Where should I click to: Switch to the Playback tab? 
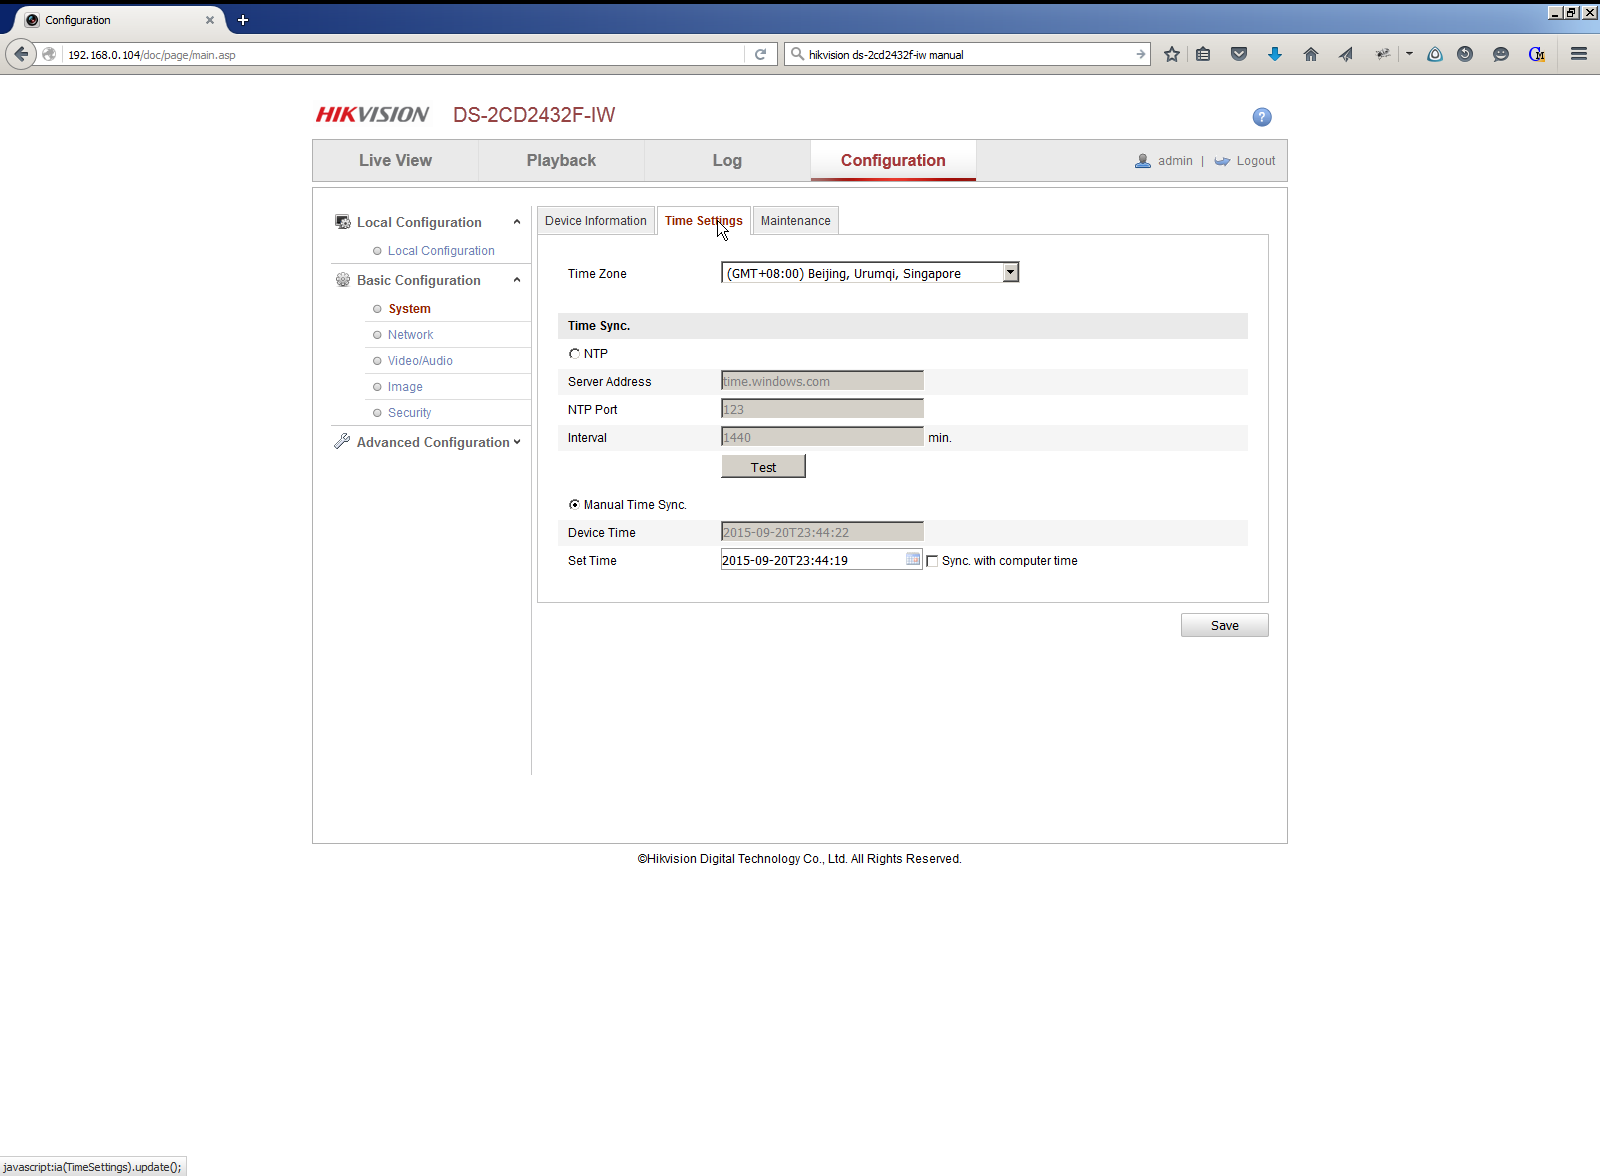(561, 160)
